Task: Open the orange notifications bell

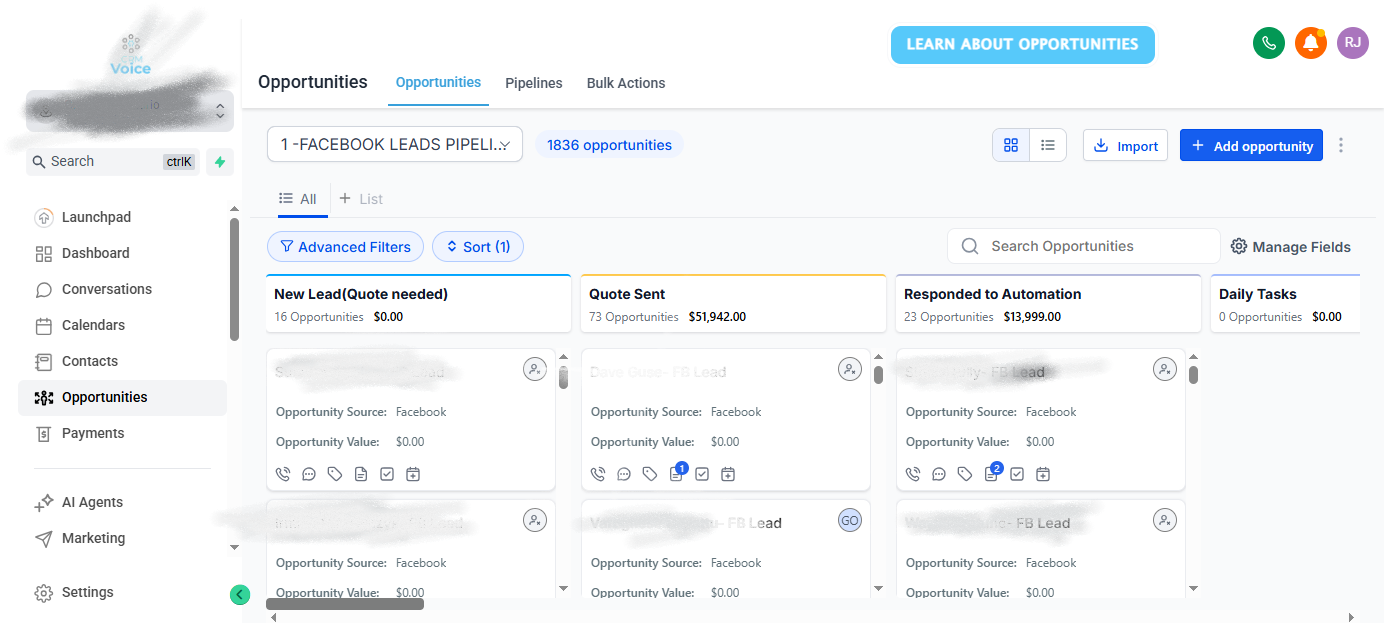Action: 1311,43
